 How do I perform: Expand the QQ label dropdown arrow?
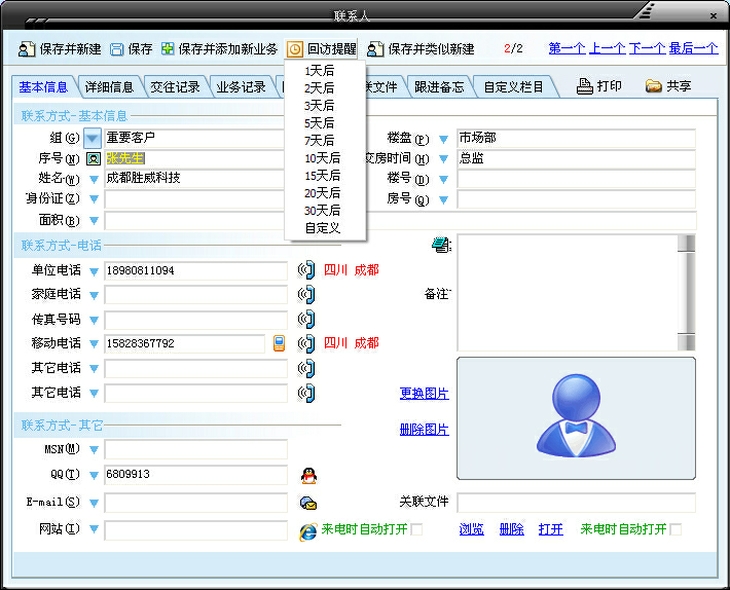pos(94,475)
